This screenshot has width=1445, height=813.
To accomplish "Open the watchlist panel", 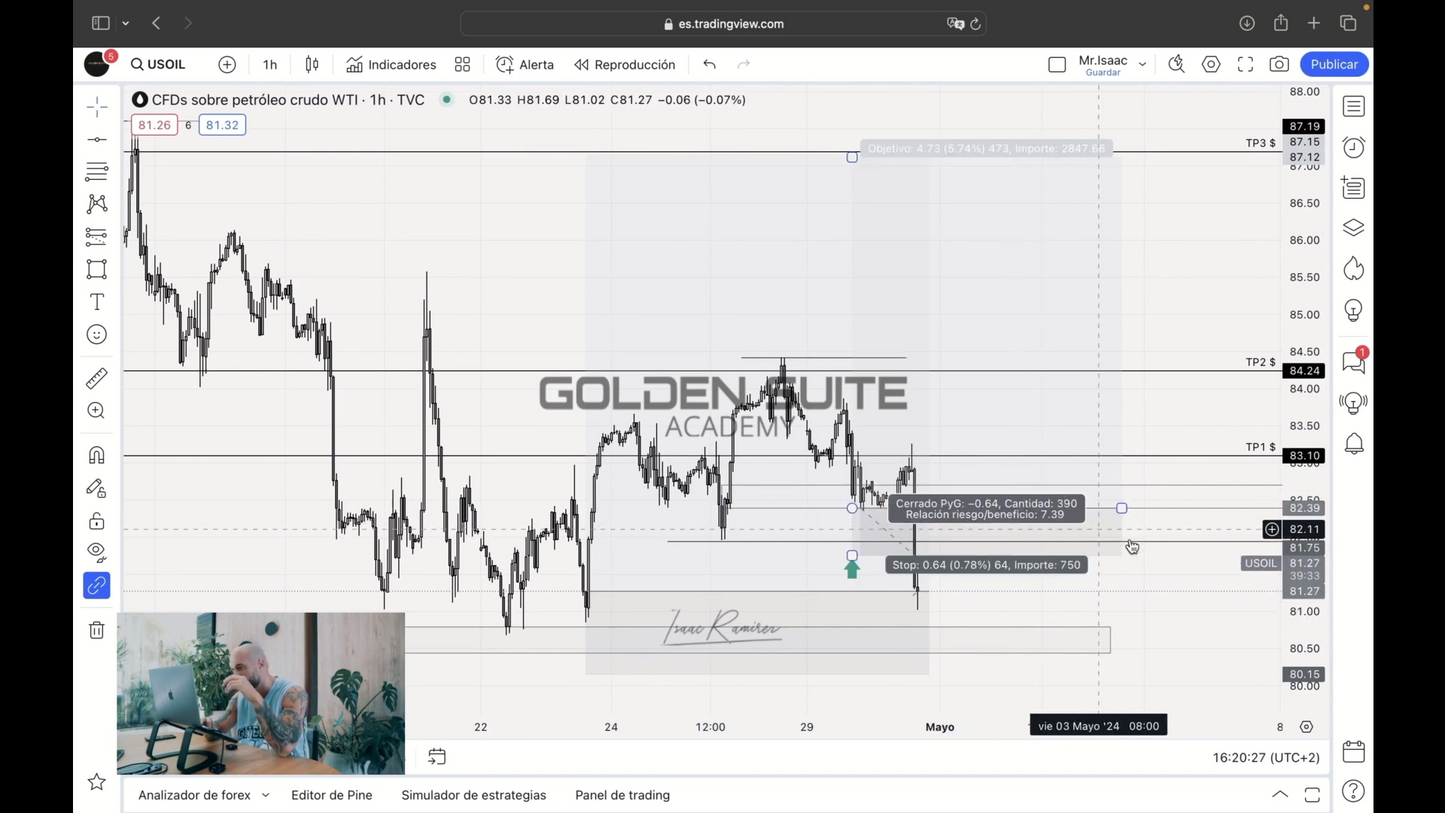I will coord(1354,106).
